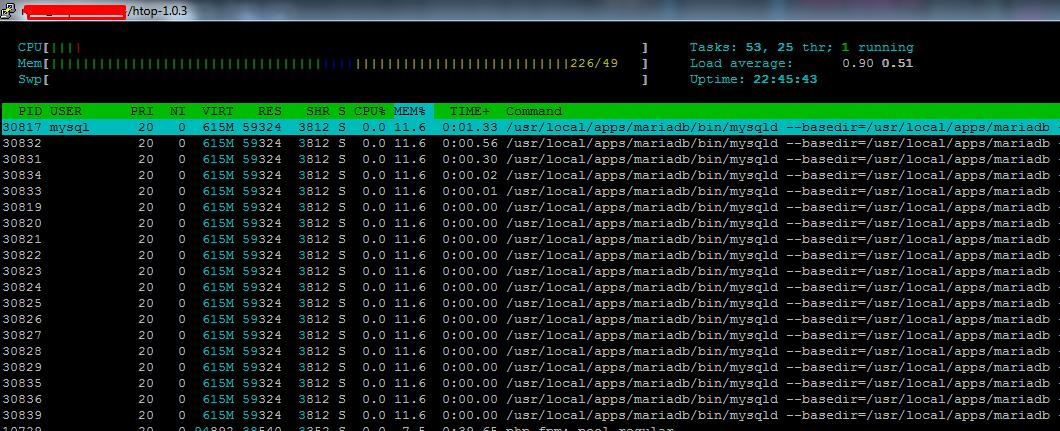Sort by the RES column header
Screen dimensions: 1060x431
pyautogui.click(x=269, y=111)
